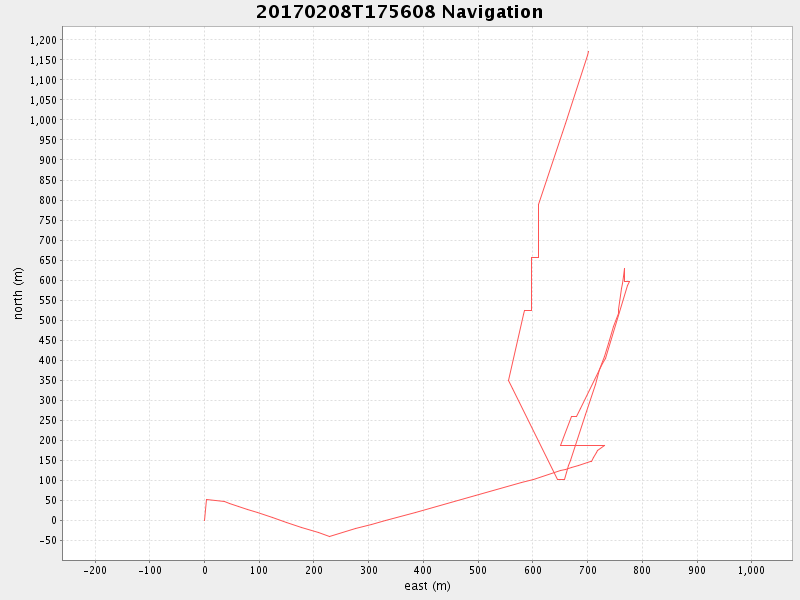Click the track's lowest point below zero north
The height and width of the screenshot is (600, 800).
click(x=329, y=537)
